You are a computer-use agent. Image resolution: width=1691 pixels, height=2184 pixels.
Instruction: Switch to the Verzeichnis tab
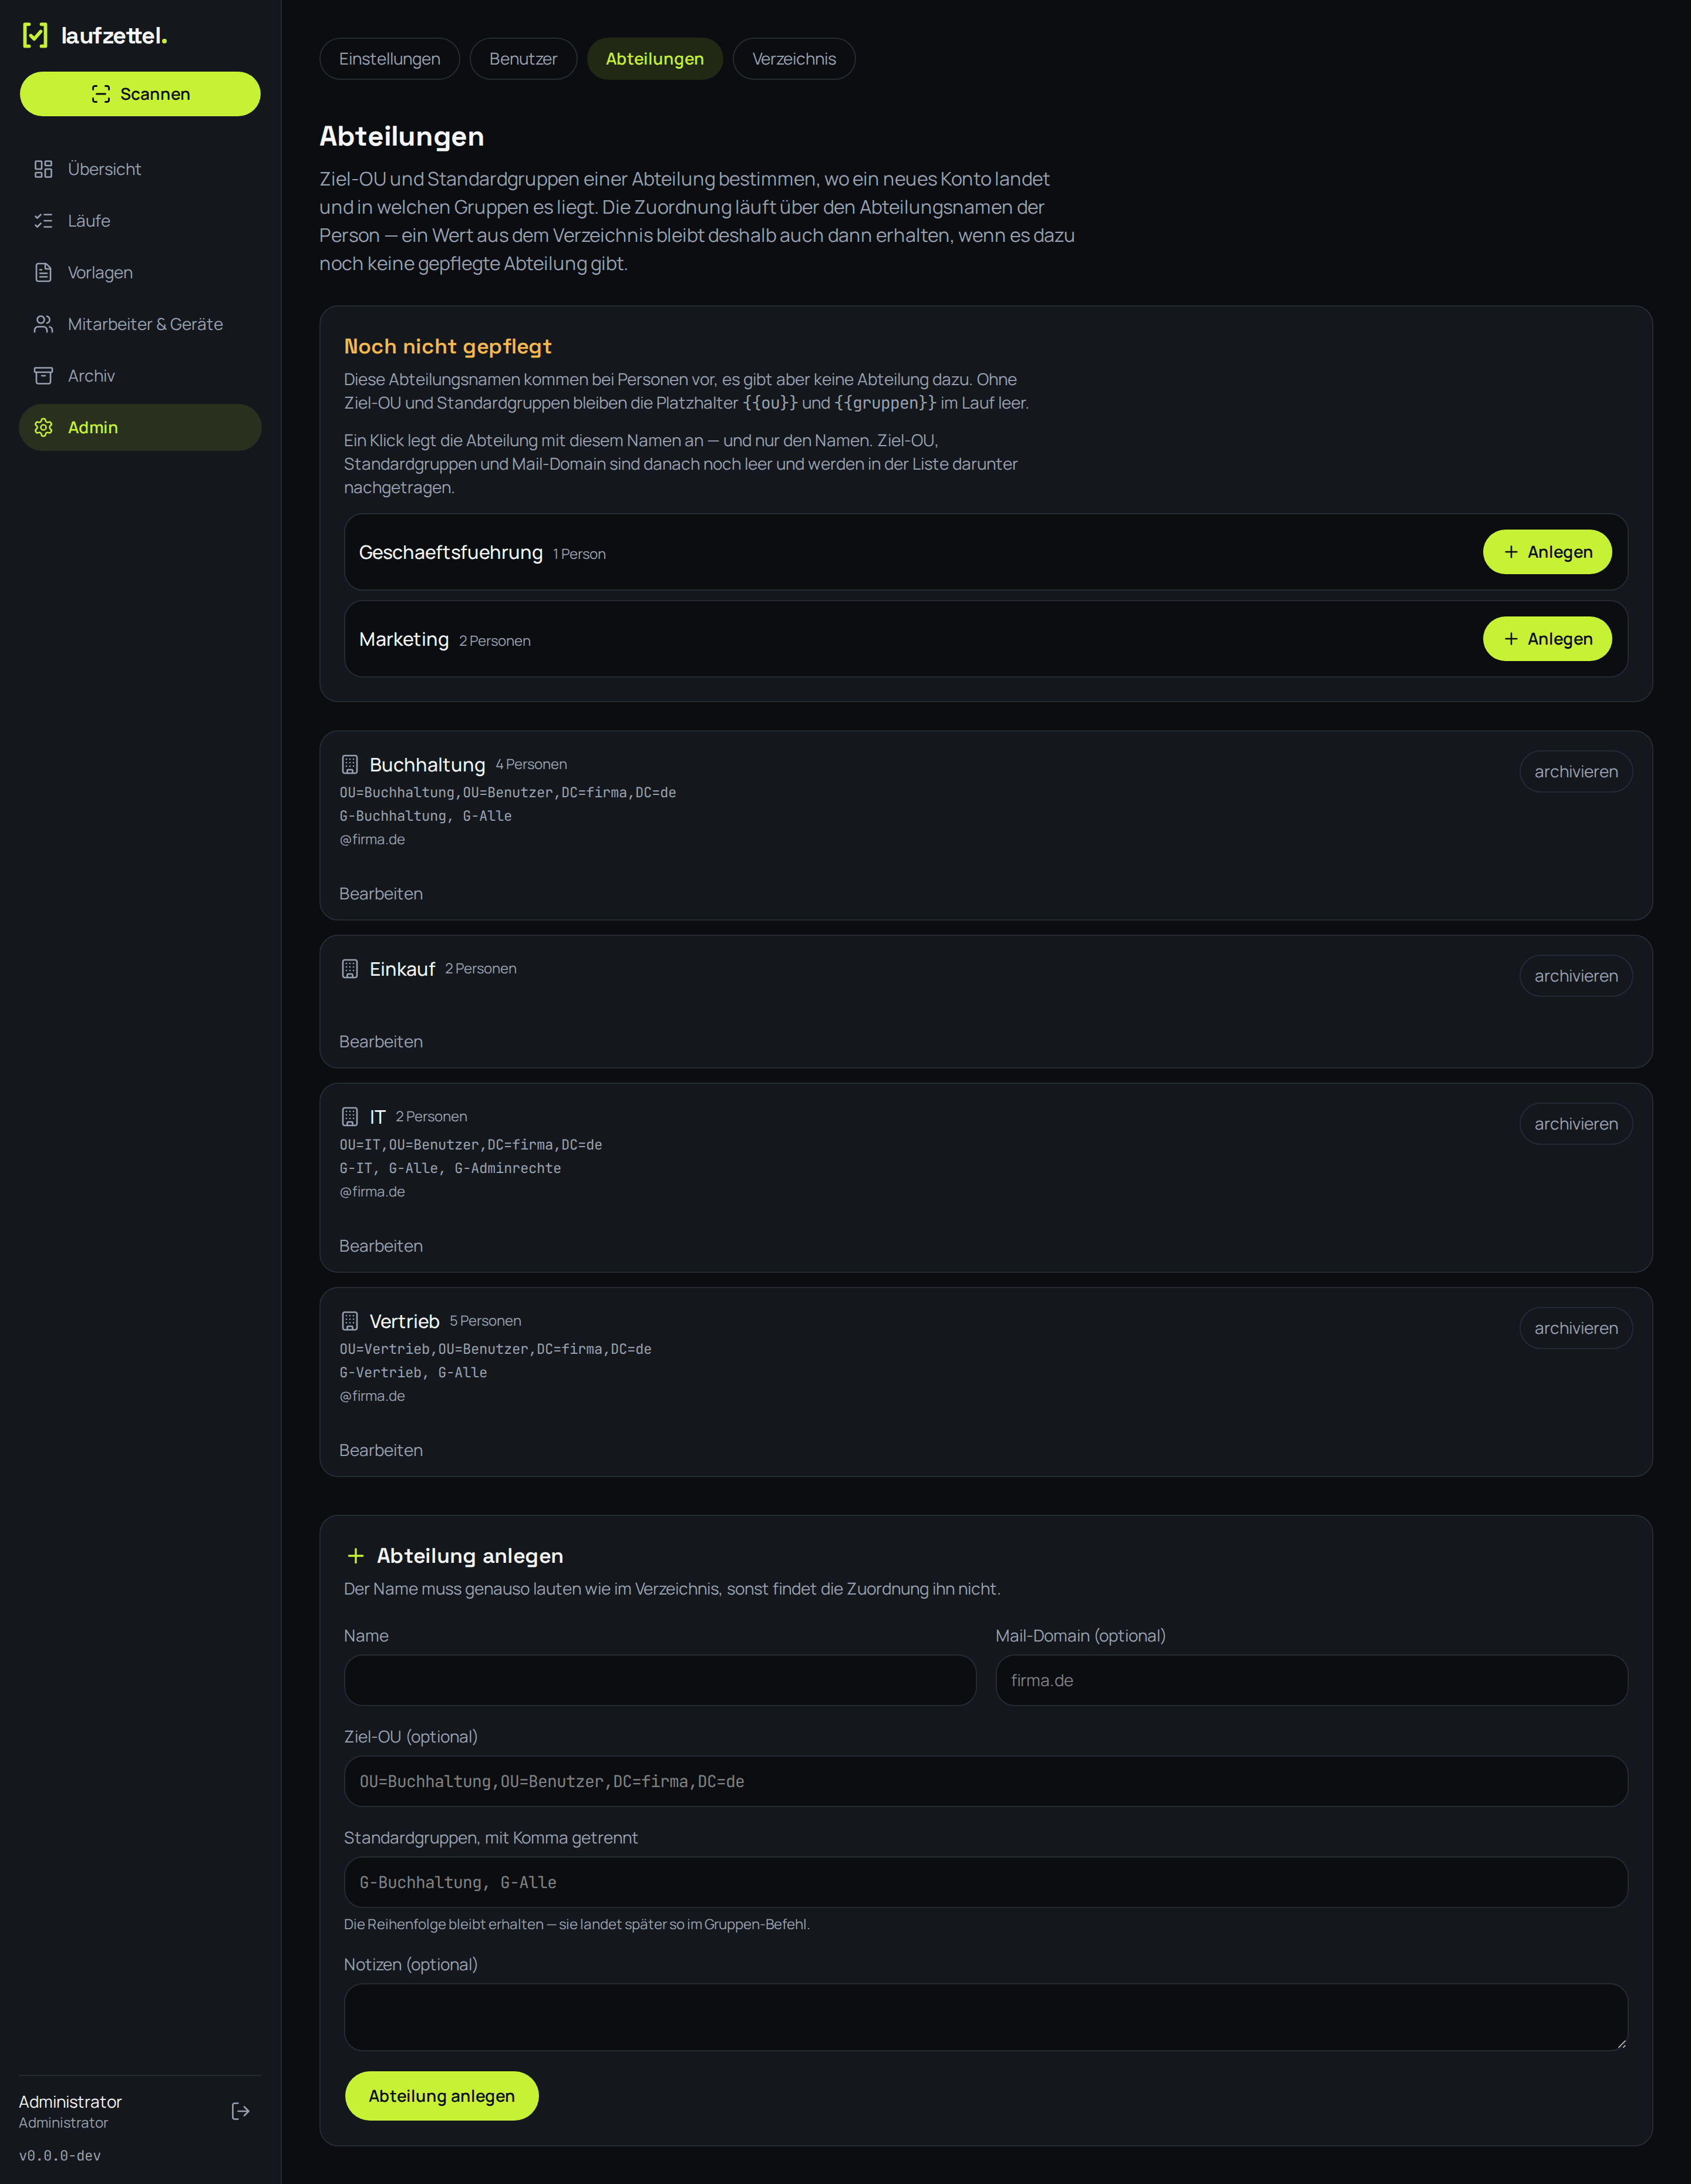794,59
